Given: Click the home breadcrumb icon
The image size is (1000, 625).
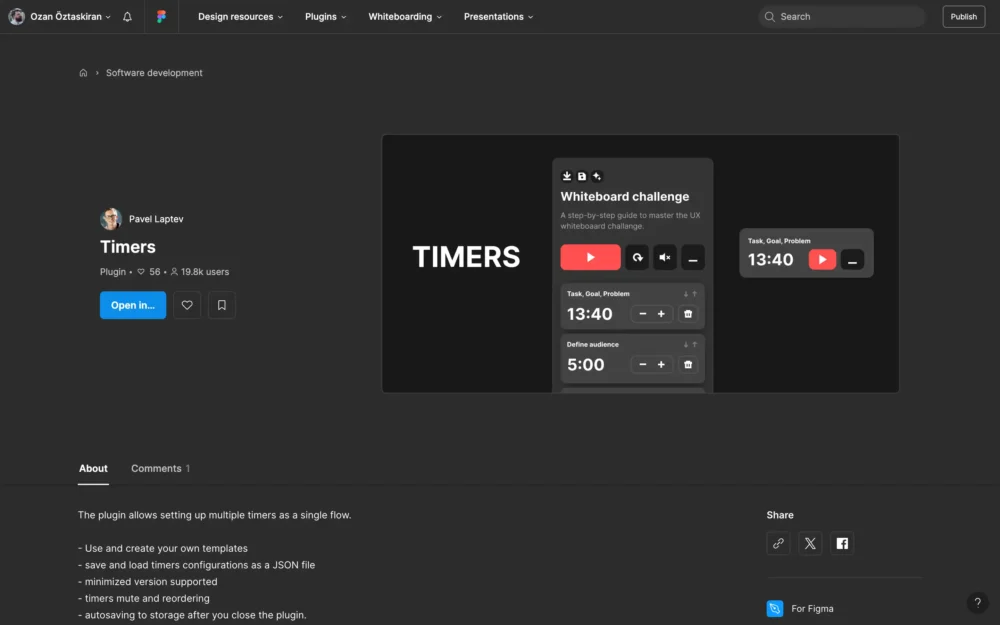Looking at the screenshot, I should [x=83, y=73].
